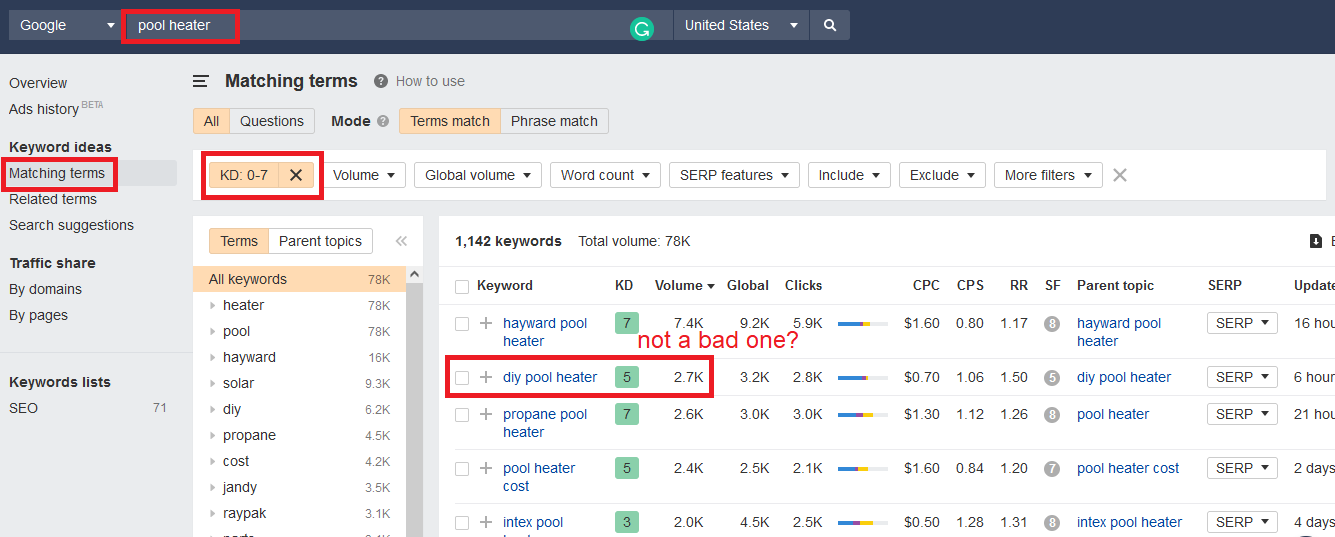
Task: Open the More filters dropdown
Action: point(1048,175)
